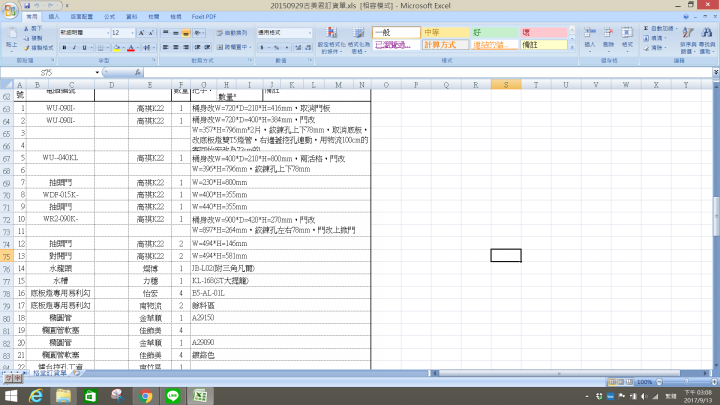Switch to the 版面配置 (Page Layout) tab
Image resolution: width=720 pixels, height=405 pixels.
(81, 17)
